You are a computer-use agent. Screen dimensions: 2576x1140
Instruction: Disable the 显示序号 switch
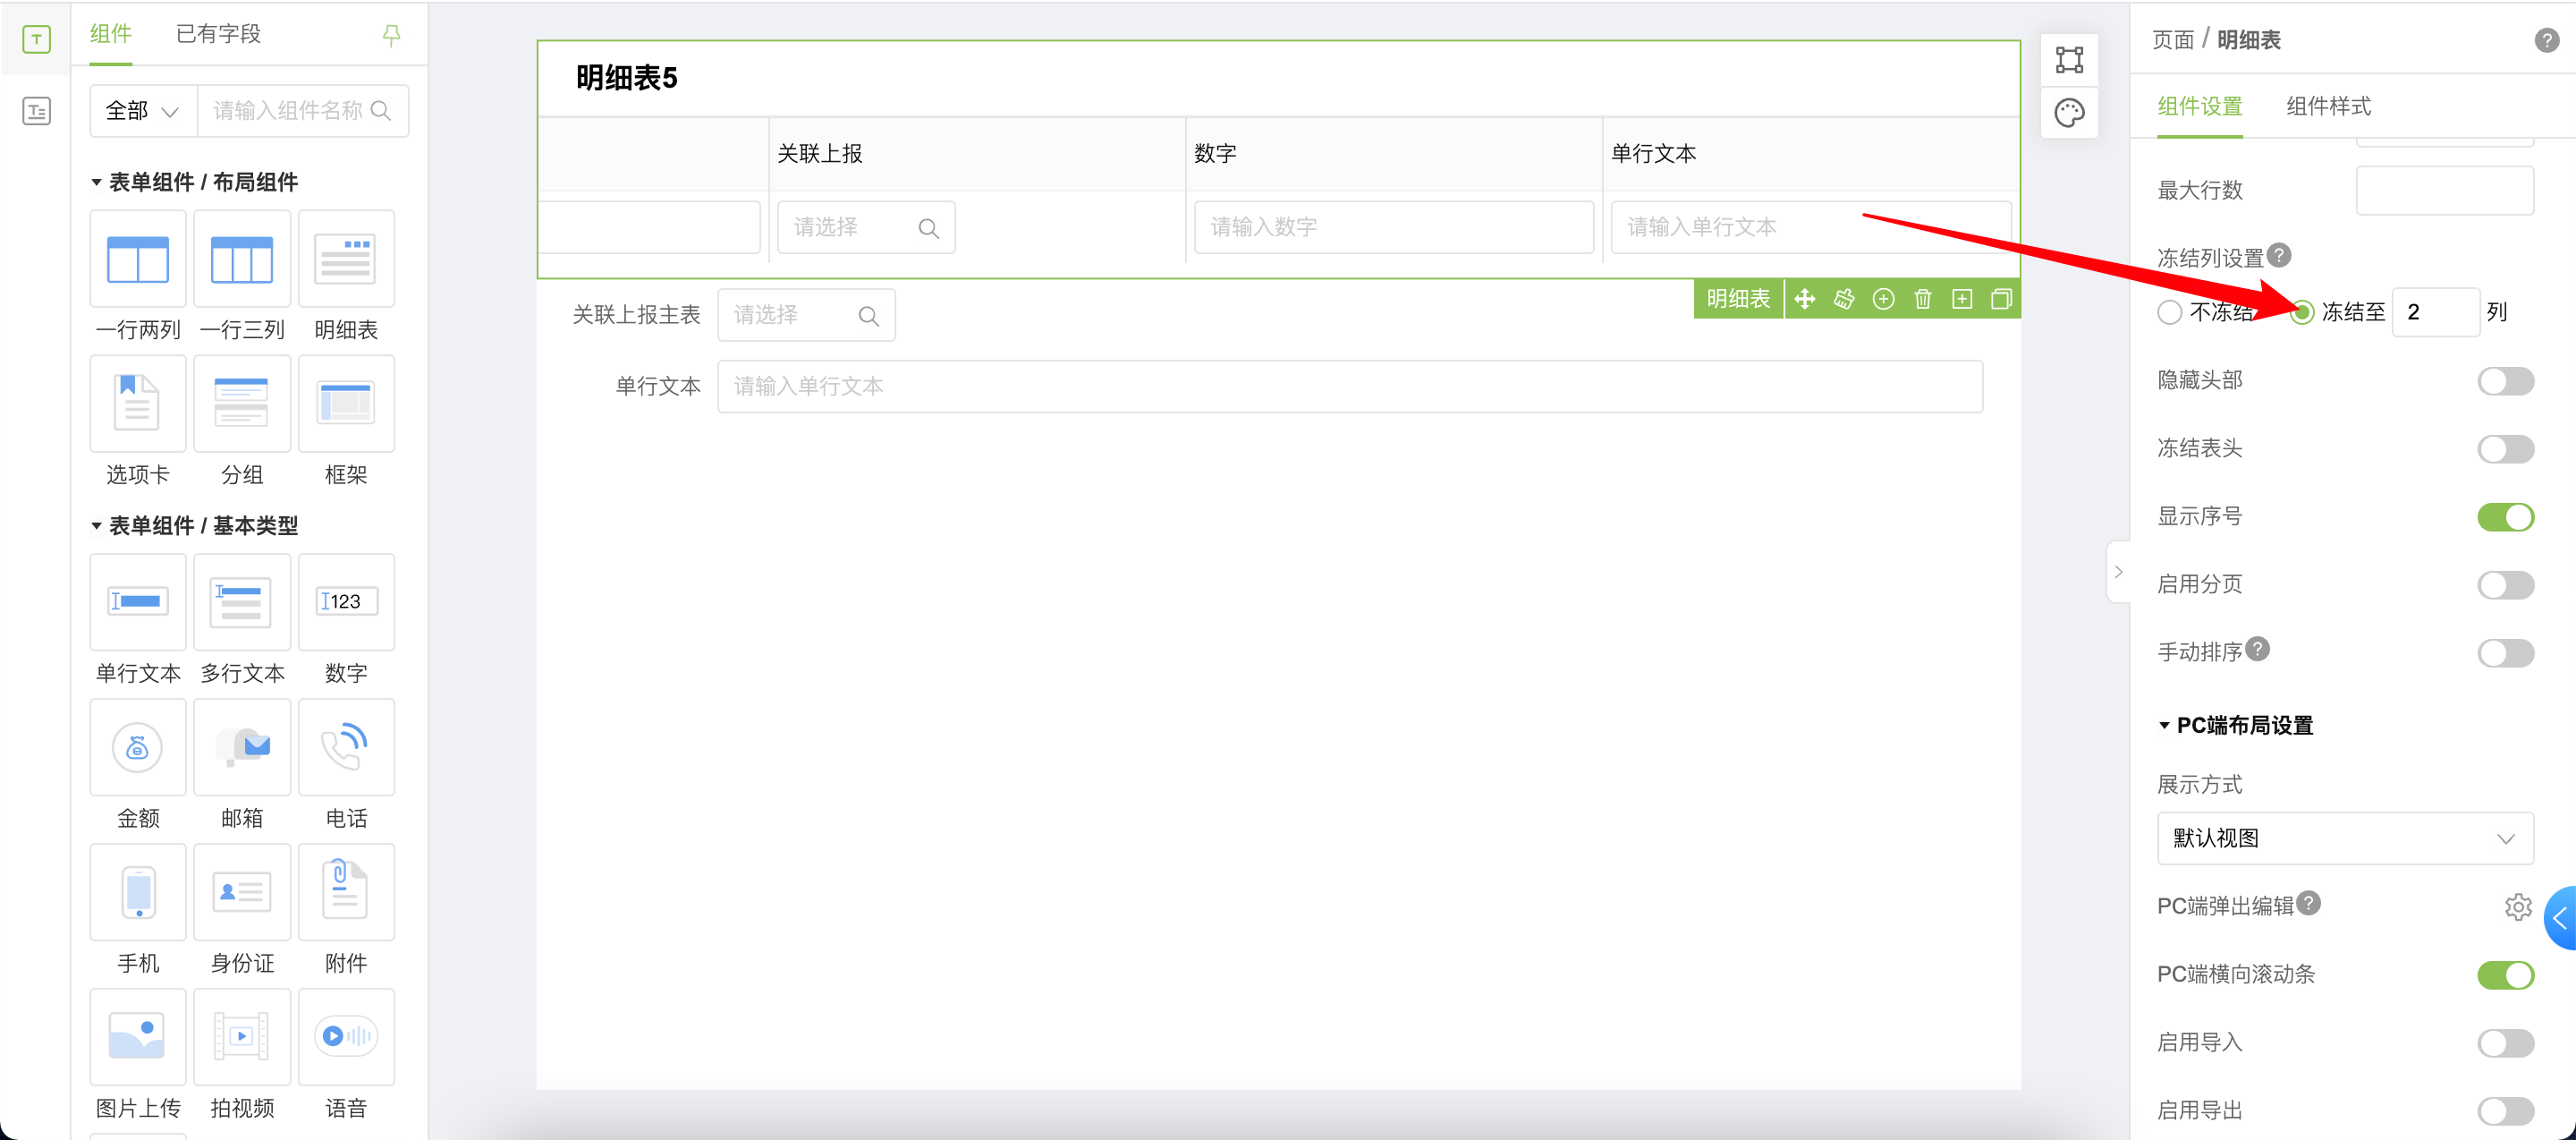pos(2504,517)
